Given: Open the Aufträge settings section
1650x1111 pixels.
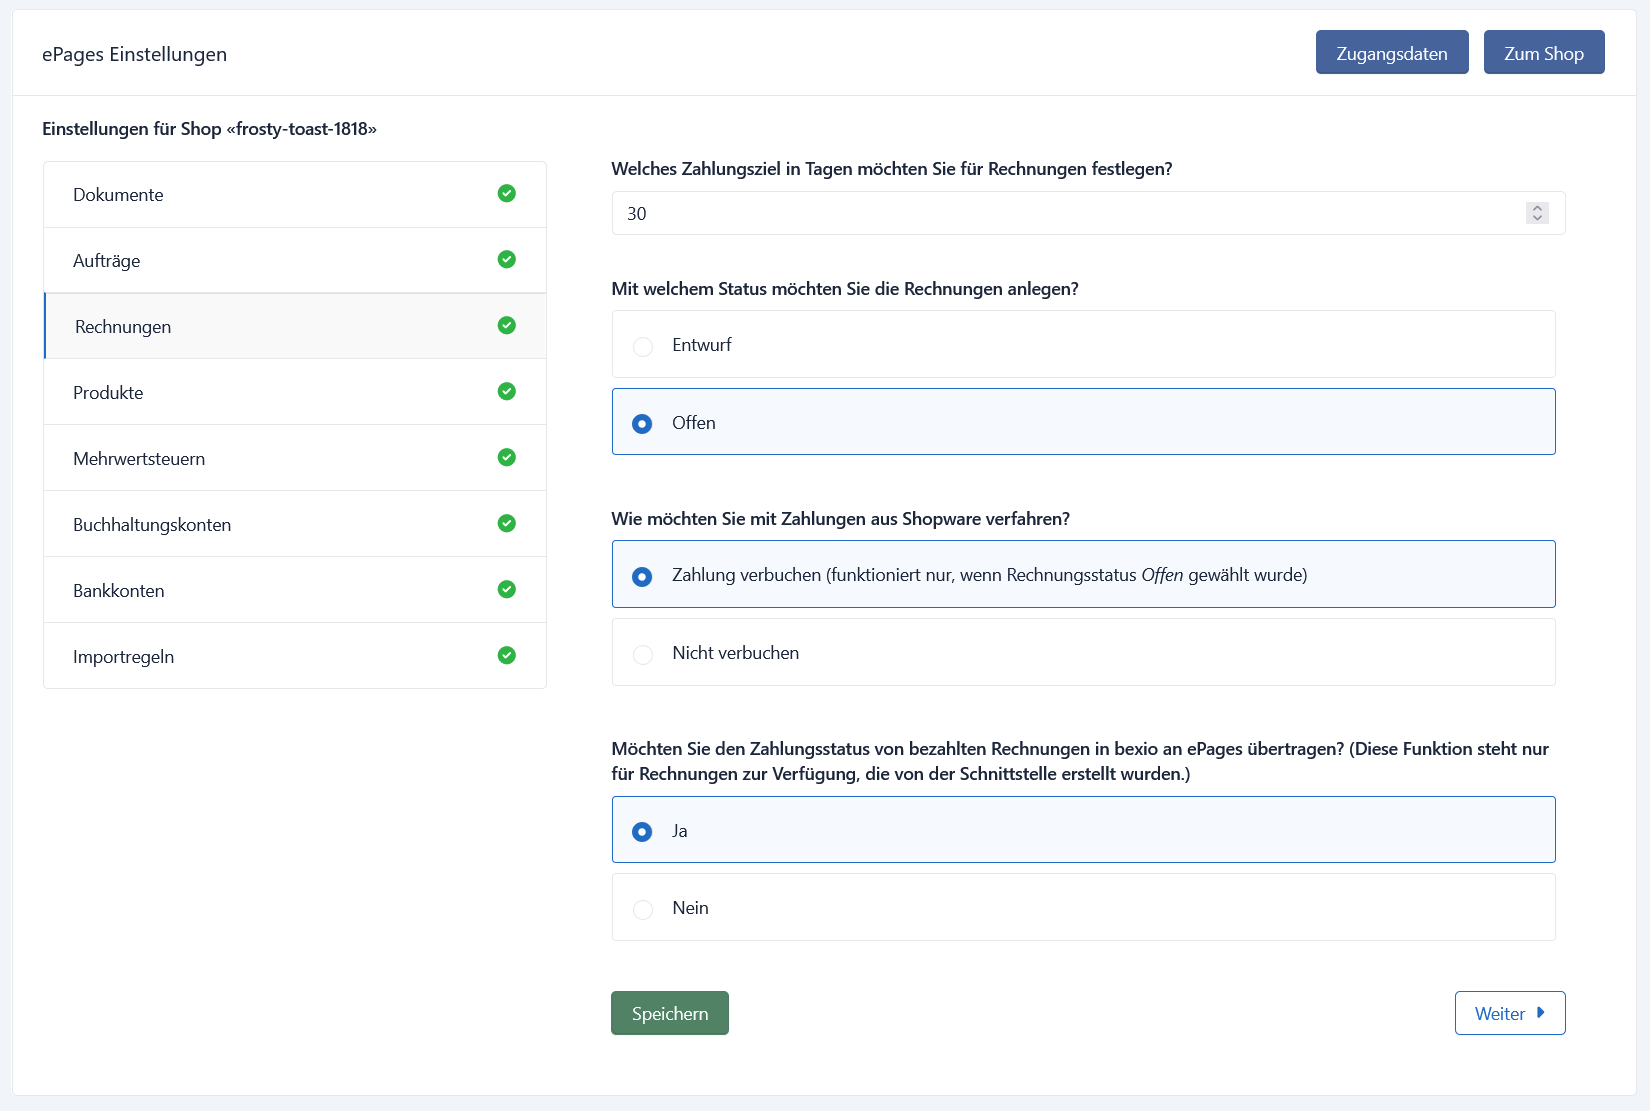Looking at the screenshot, I should point(295,261).
